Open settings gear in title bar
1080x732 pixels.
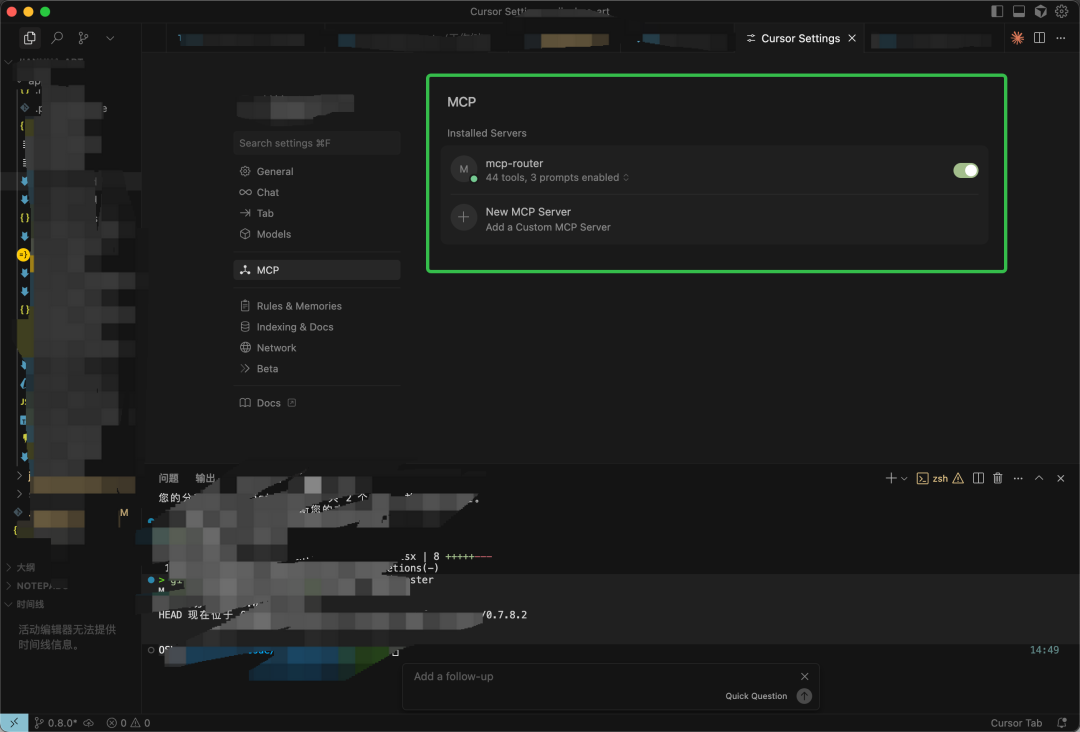1062,11
